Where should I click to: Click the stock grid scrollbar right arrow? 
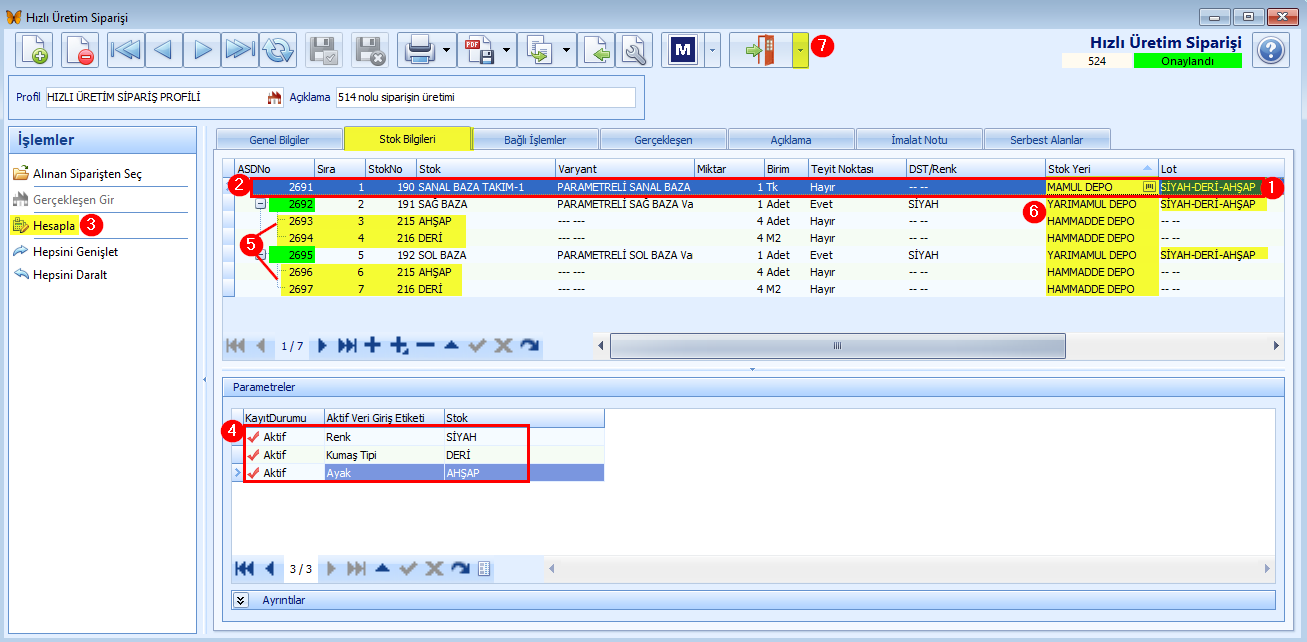(1276, 345)
